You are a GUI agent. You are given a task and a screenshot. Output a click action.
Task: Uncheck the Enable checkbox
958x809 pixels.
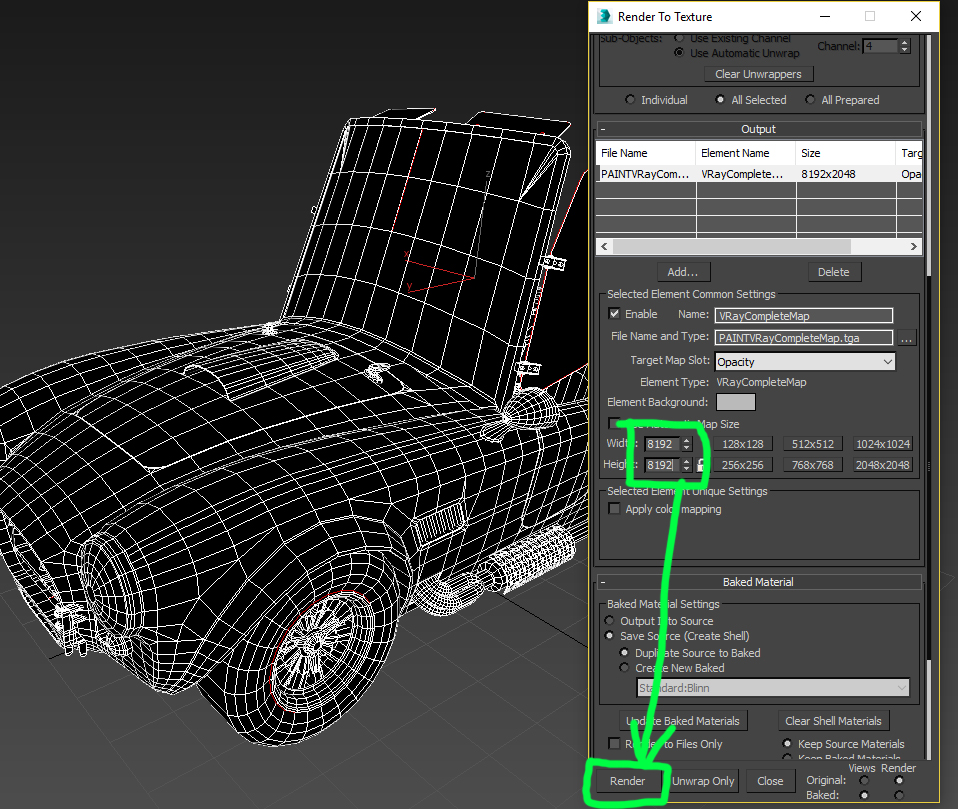coord(614,314)
